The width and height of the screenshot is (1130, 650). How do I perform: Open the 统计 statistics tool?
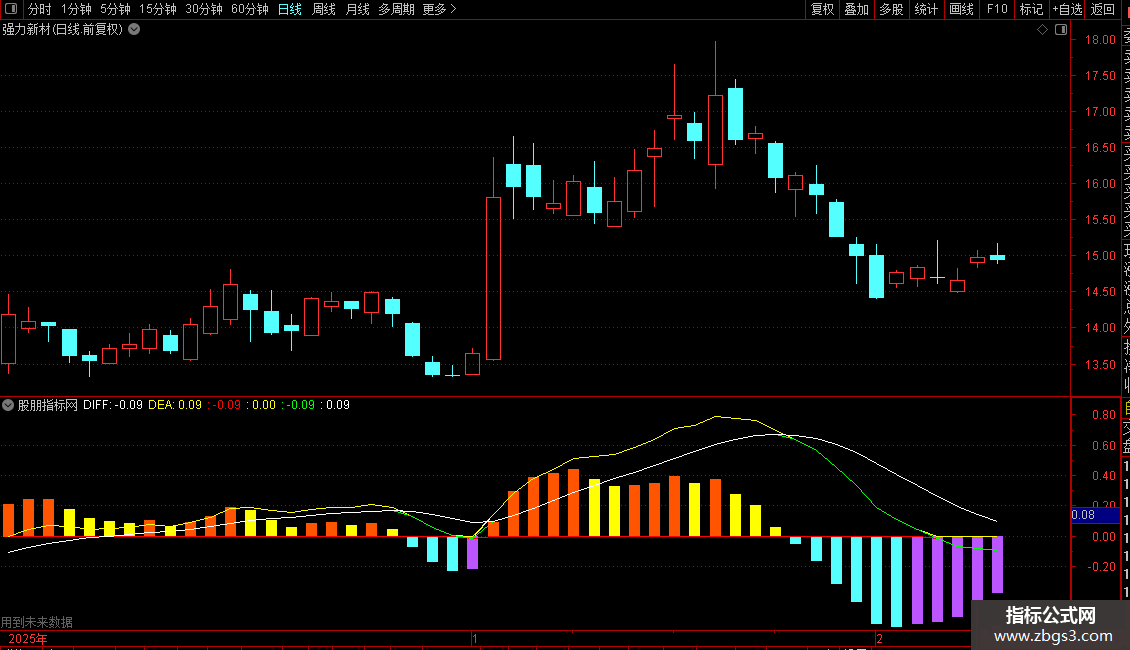pos(926,9)
